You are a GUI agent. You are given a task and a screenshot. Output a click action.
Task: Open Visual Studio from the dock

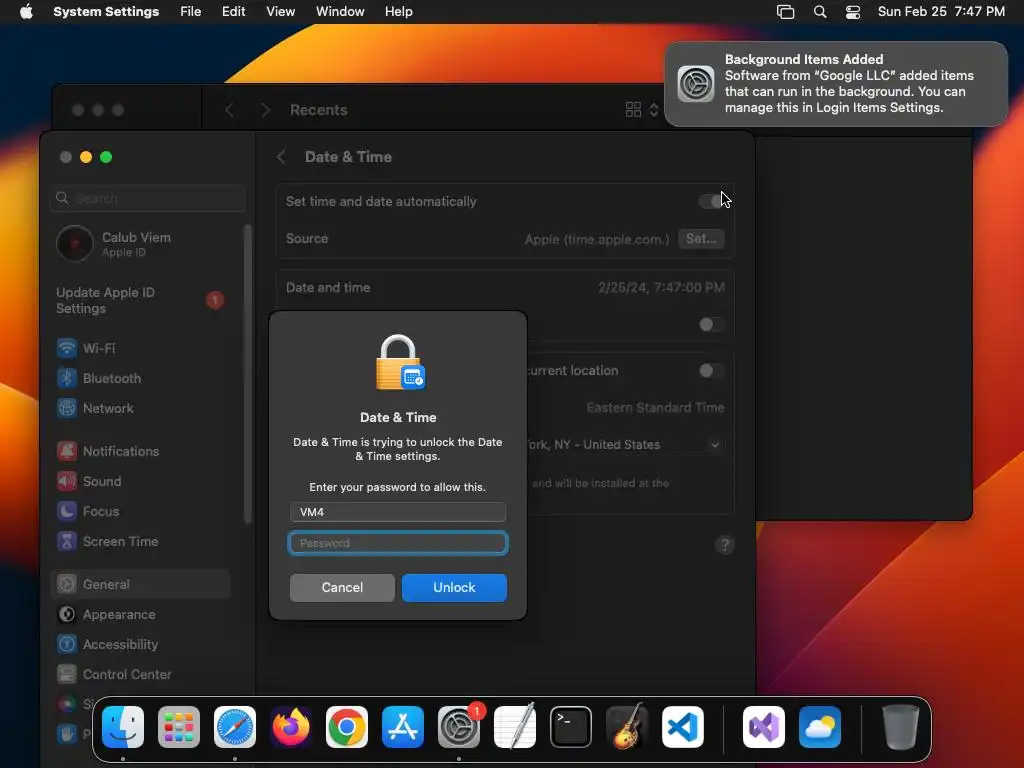(763, 727)
